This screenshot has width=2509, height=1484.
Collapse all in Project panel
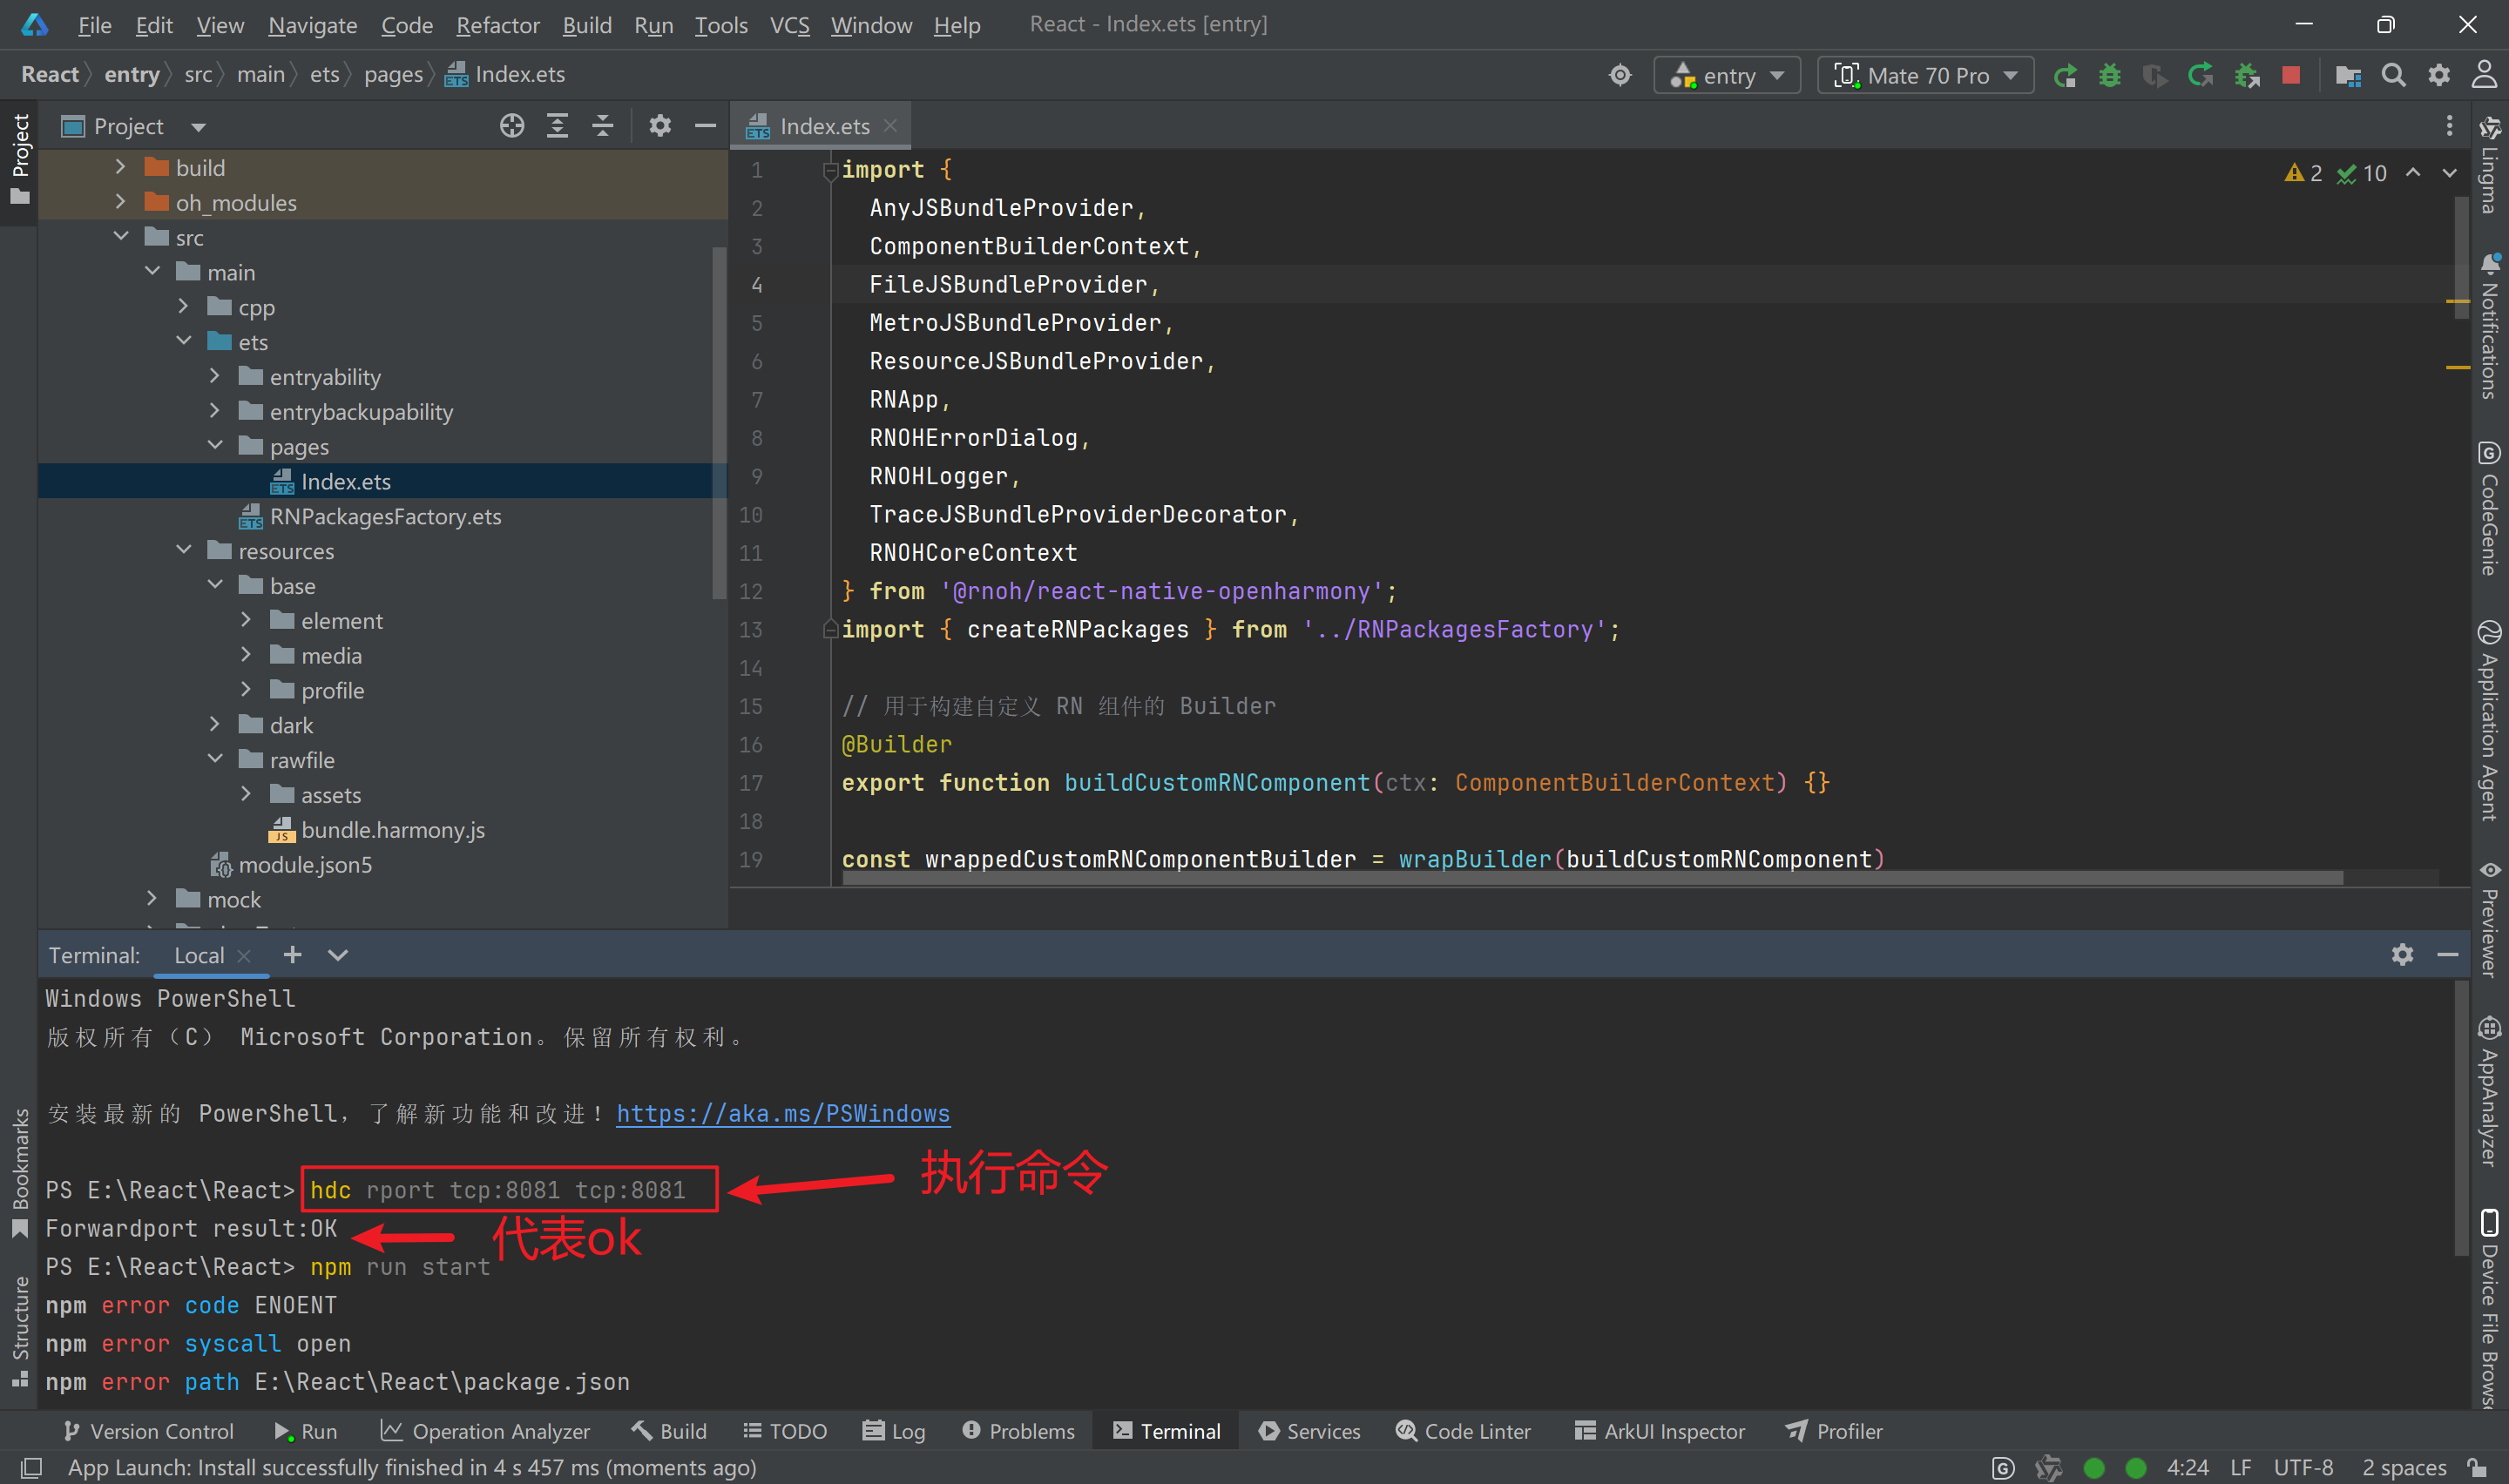tap(602, 126)
